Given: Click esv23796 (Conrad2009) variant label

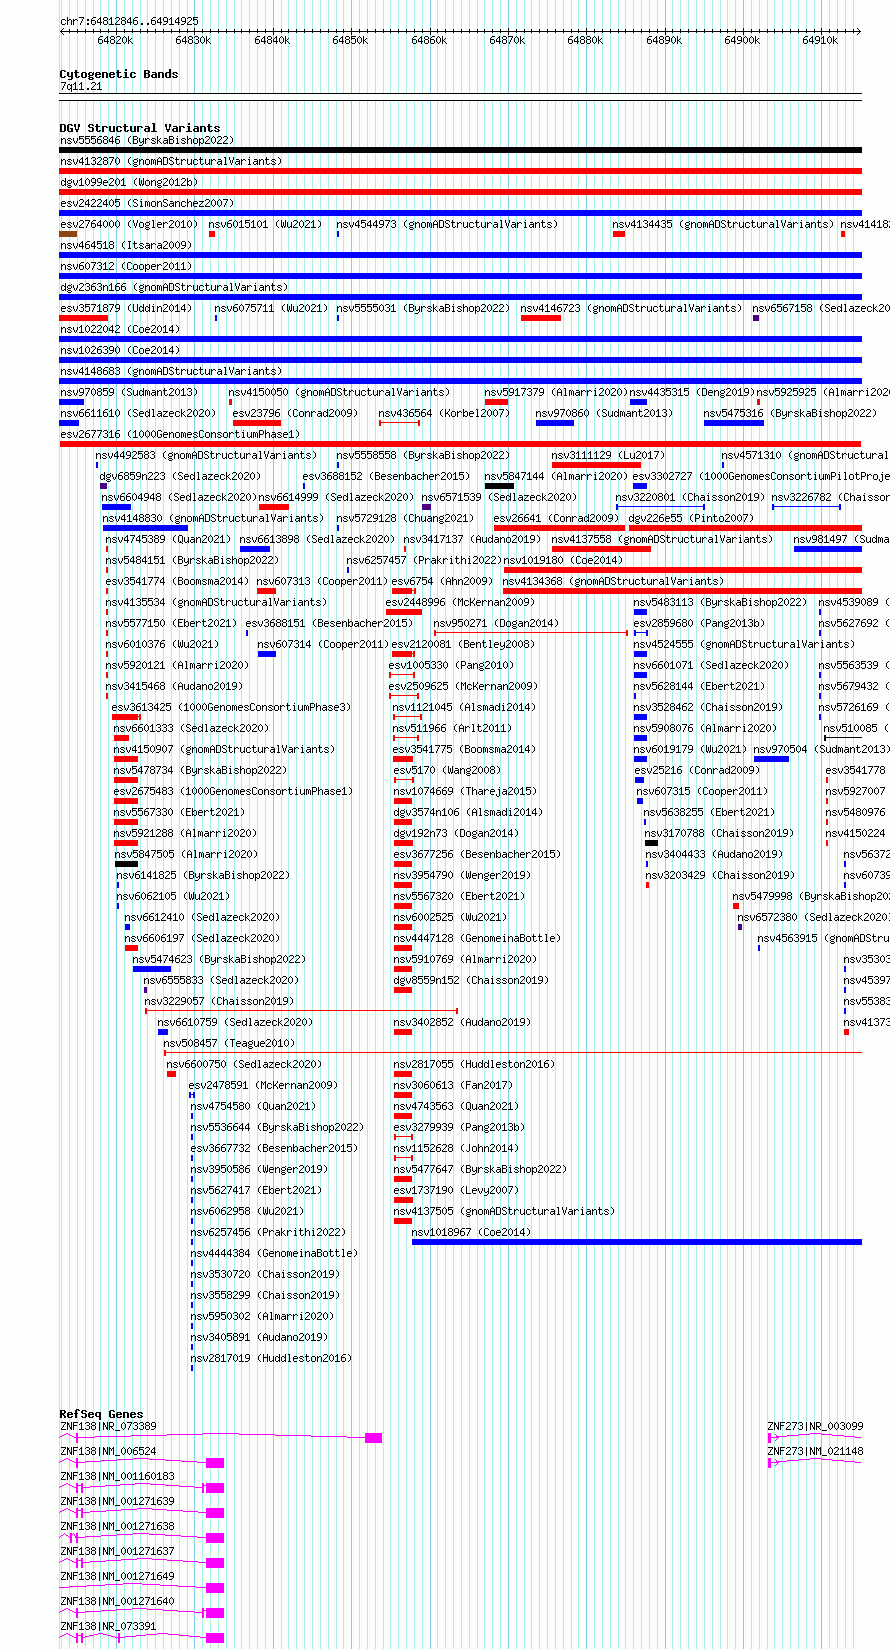Looking at the screenshot, I should coord(295,413).
